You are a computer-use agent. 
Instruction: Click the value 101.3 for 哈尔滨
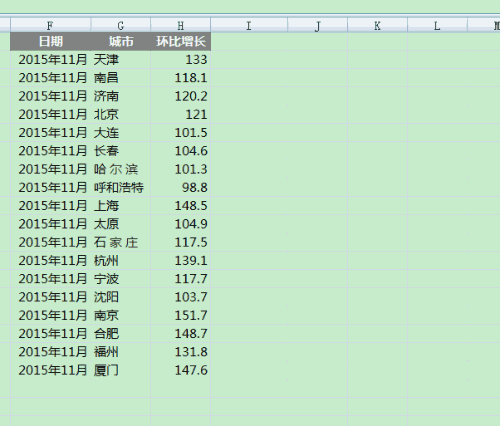pyautogui.click(x=180, y=169)
